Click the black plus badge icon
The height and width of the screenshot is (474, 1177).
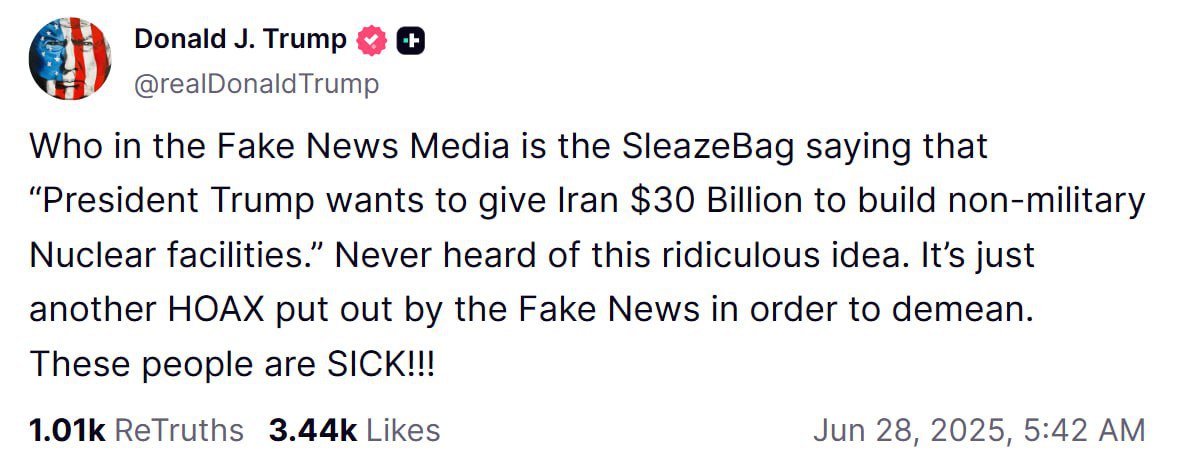tap(411, 40)
